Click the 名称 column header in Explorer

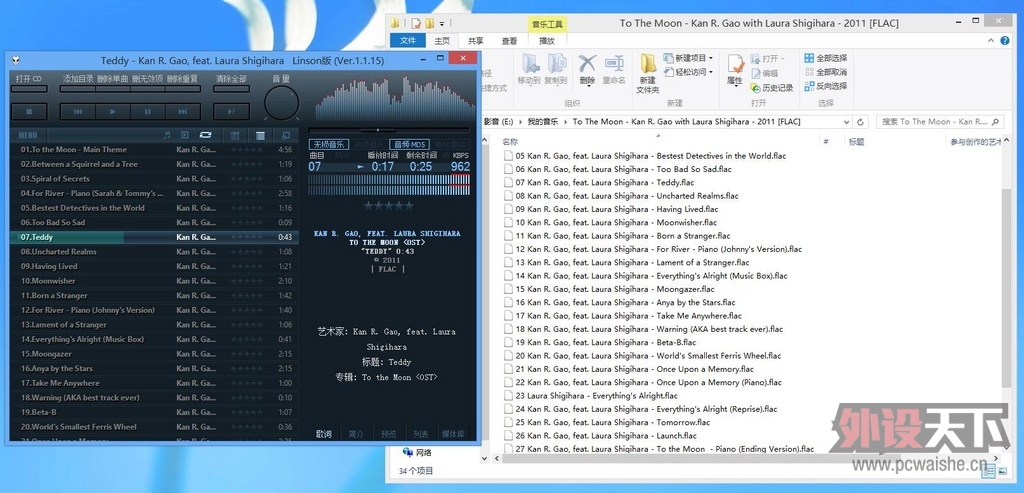(x=510, y=142)
